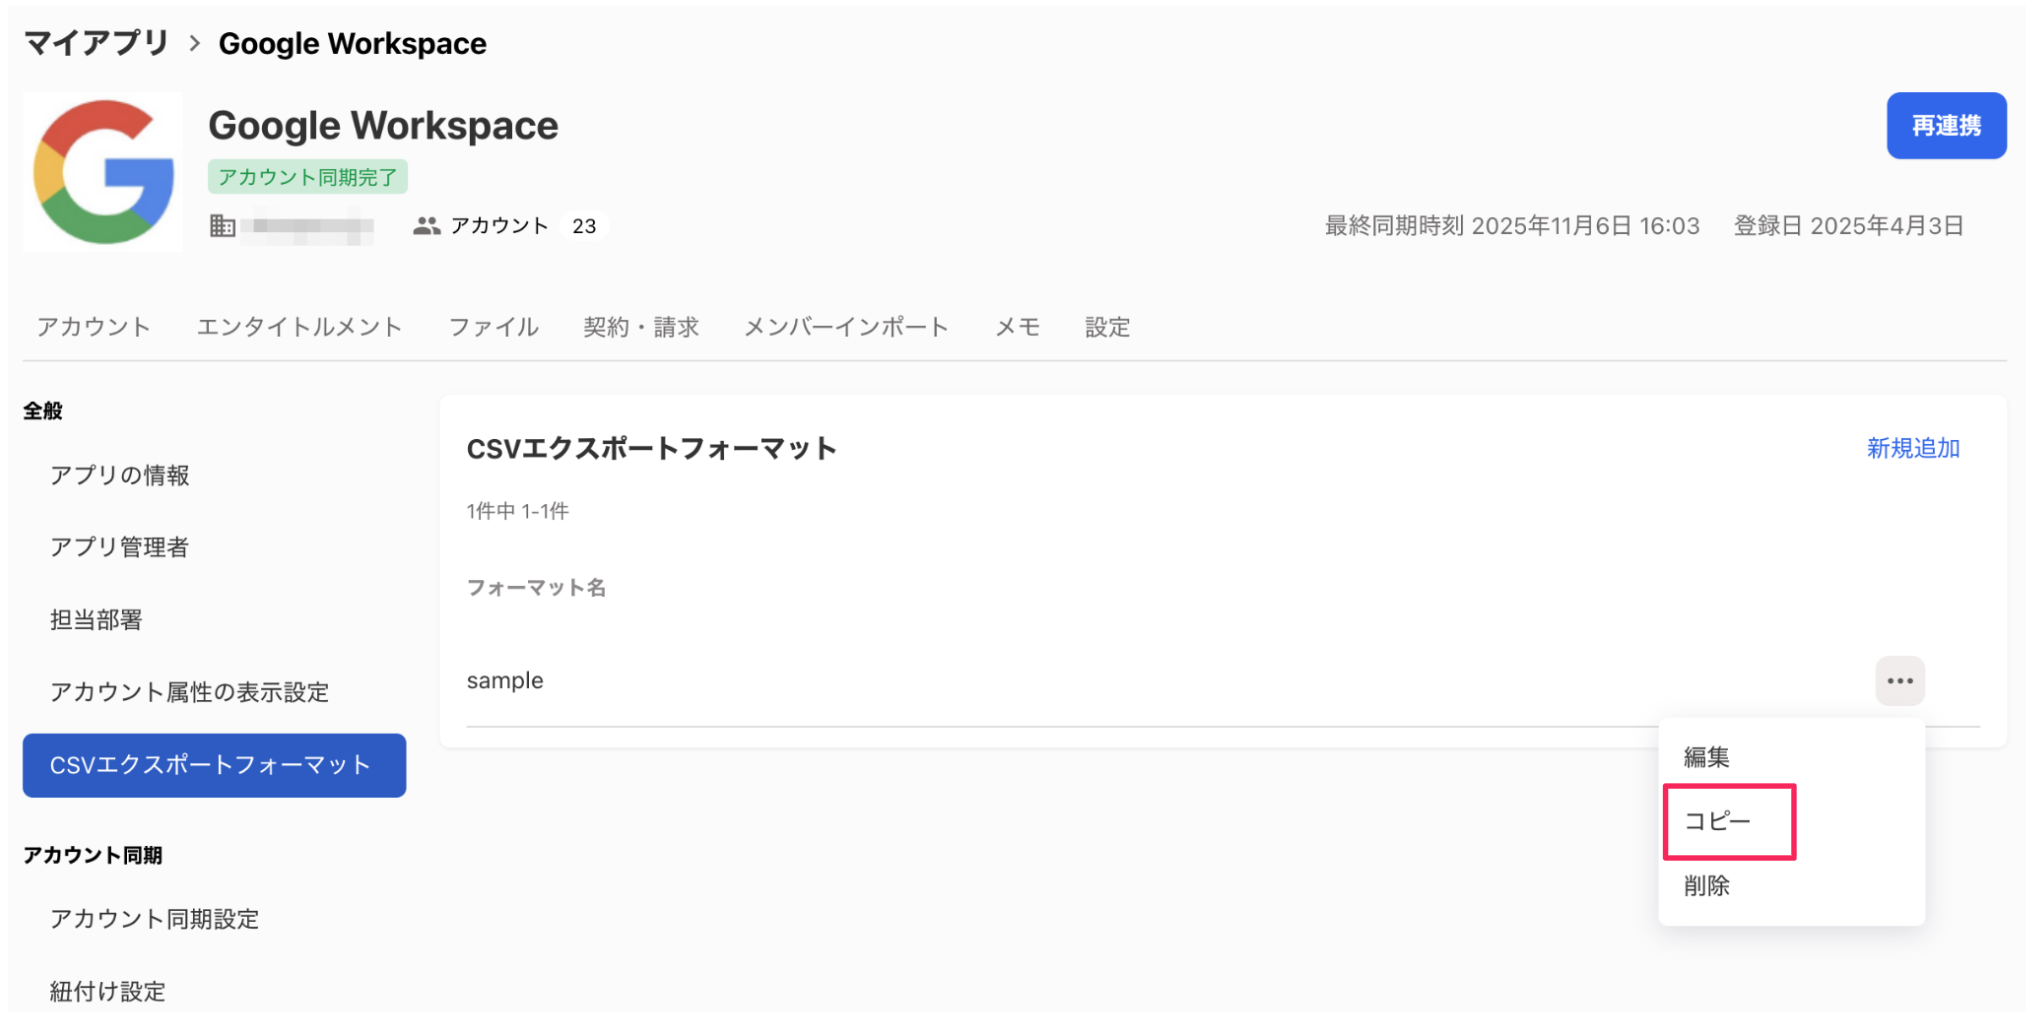Viewport: 2030px width, 1022px height.
Task: Open アプリの情報 in the sidebar
Action: coord(120,475)
